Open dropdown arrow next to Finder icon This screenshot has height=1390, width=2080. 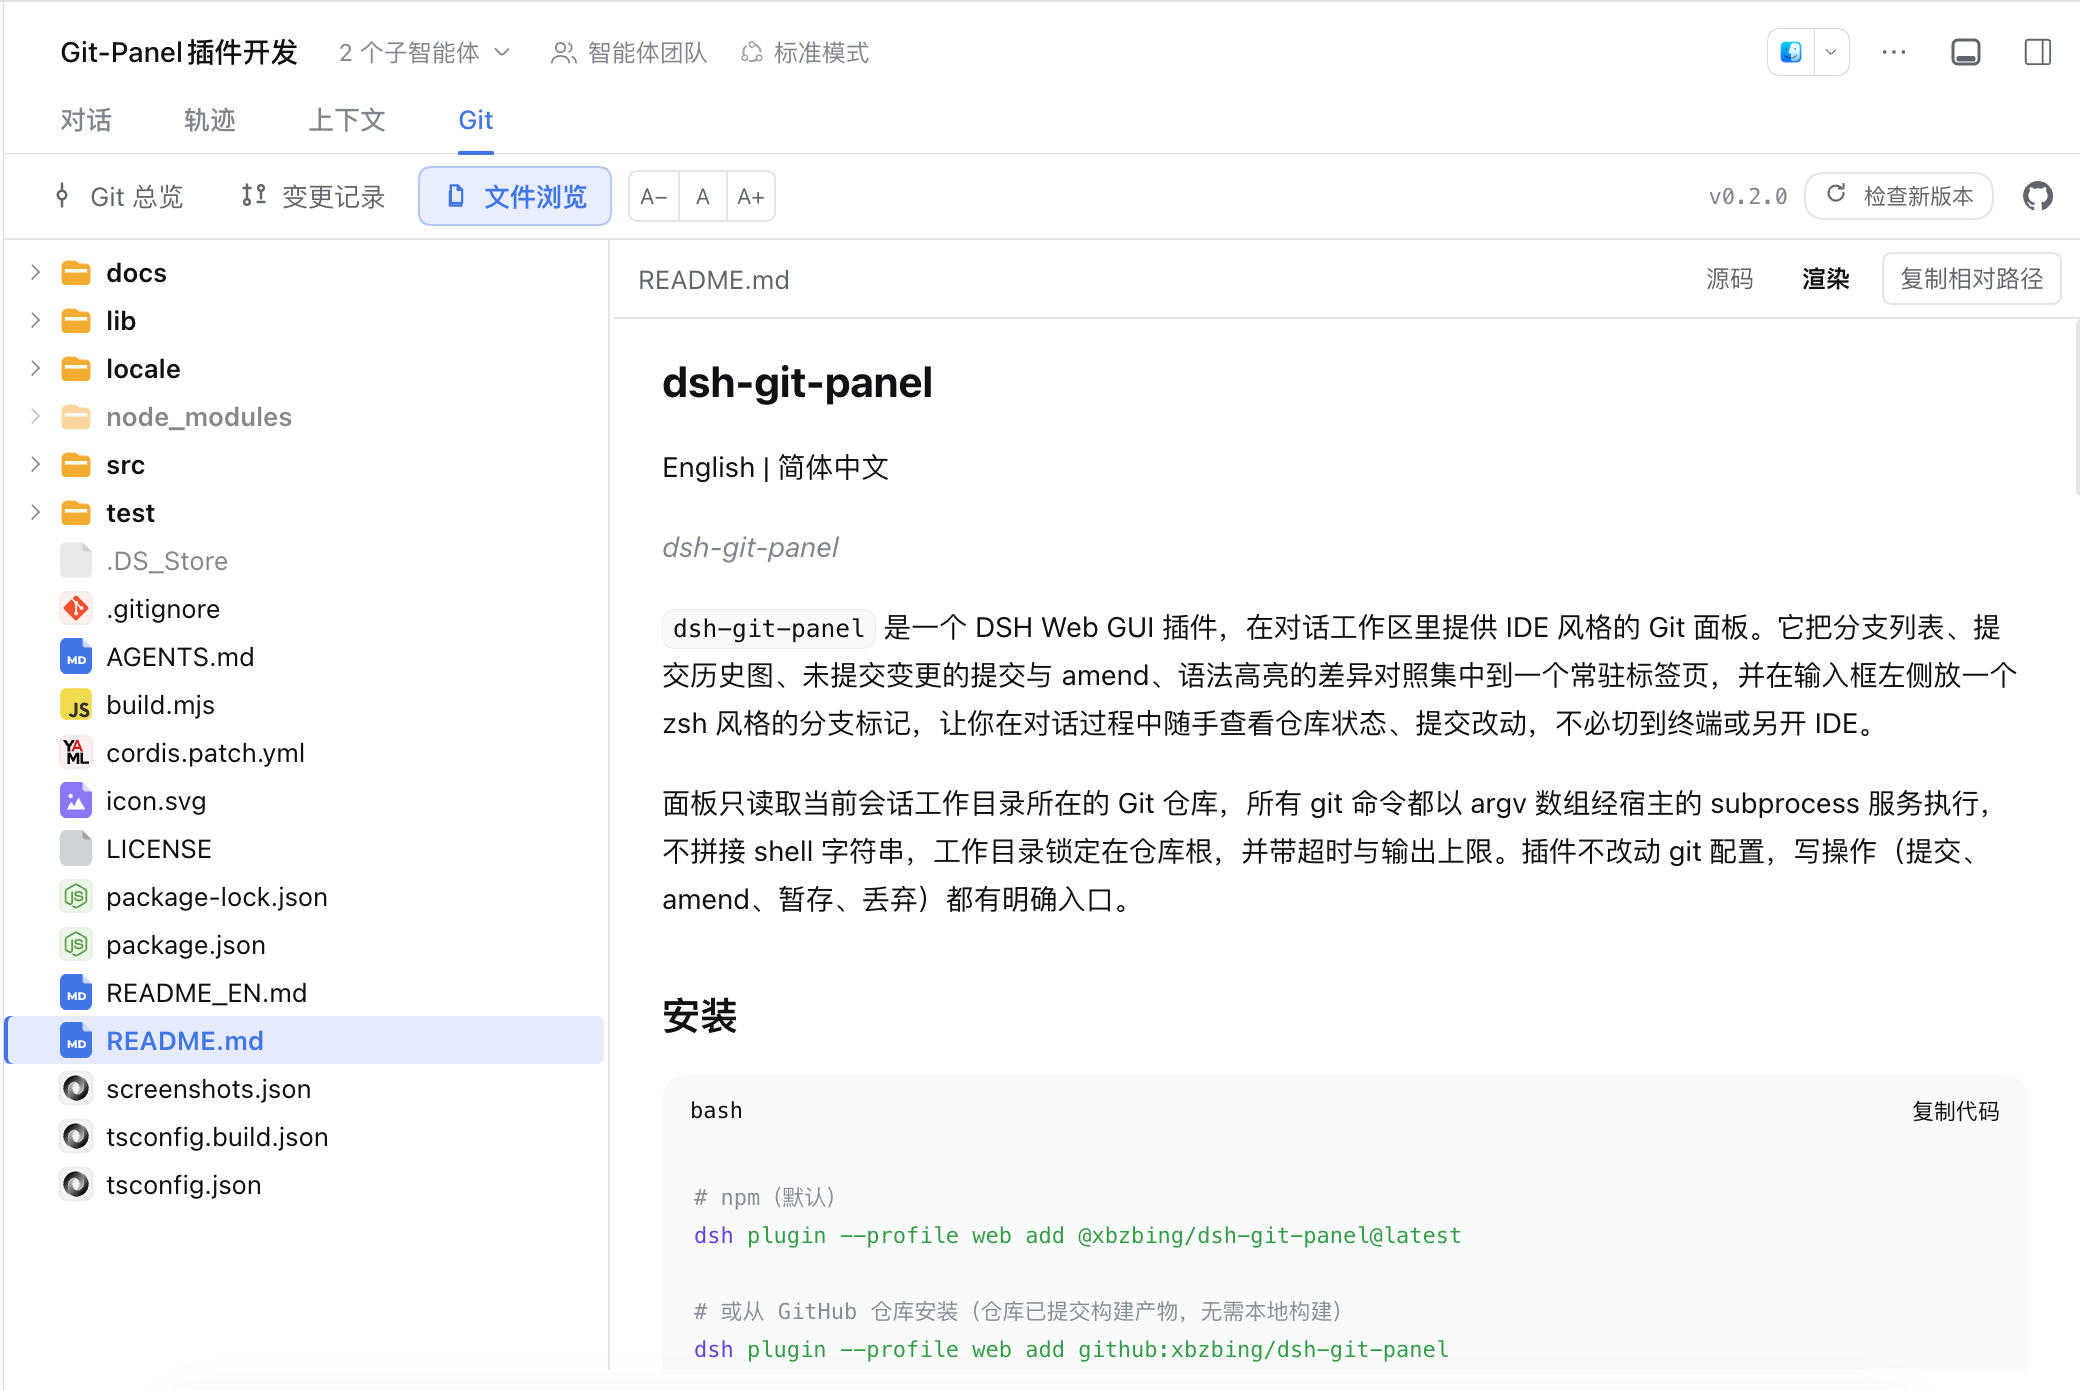pos(1831,52)
